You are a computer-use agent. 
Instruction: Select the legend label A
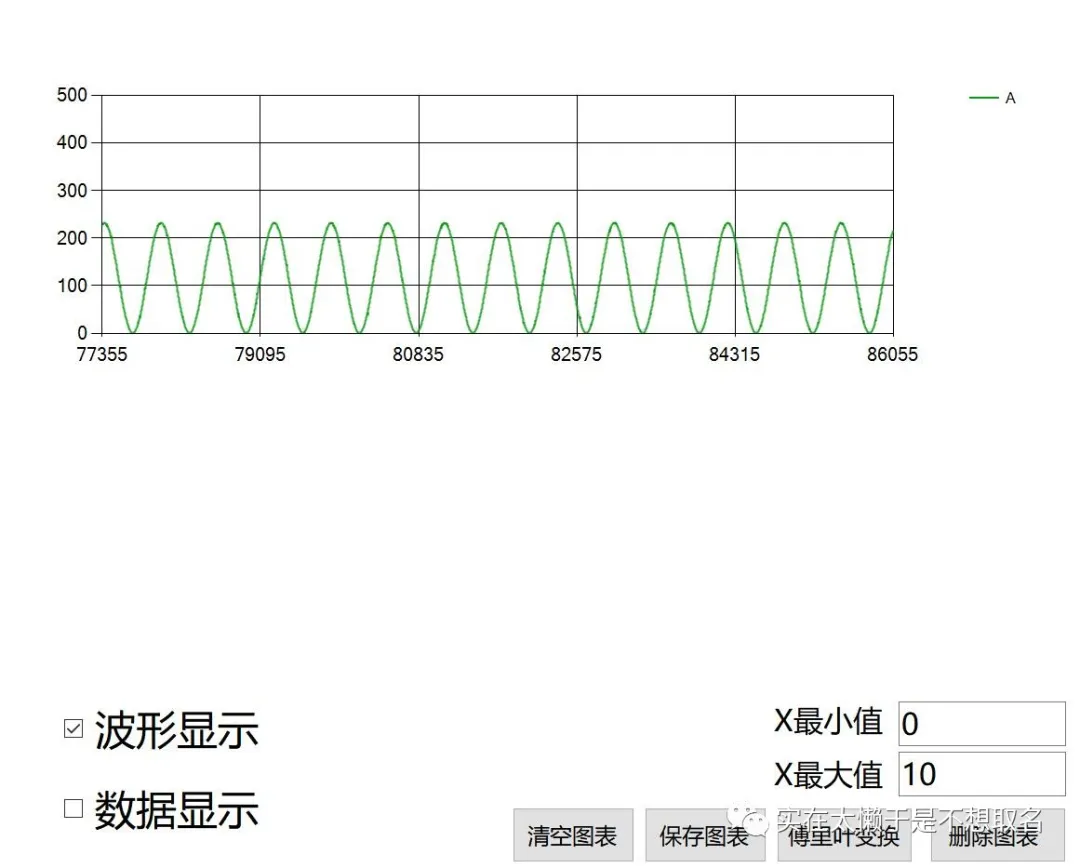pos(1010,98)
